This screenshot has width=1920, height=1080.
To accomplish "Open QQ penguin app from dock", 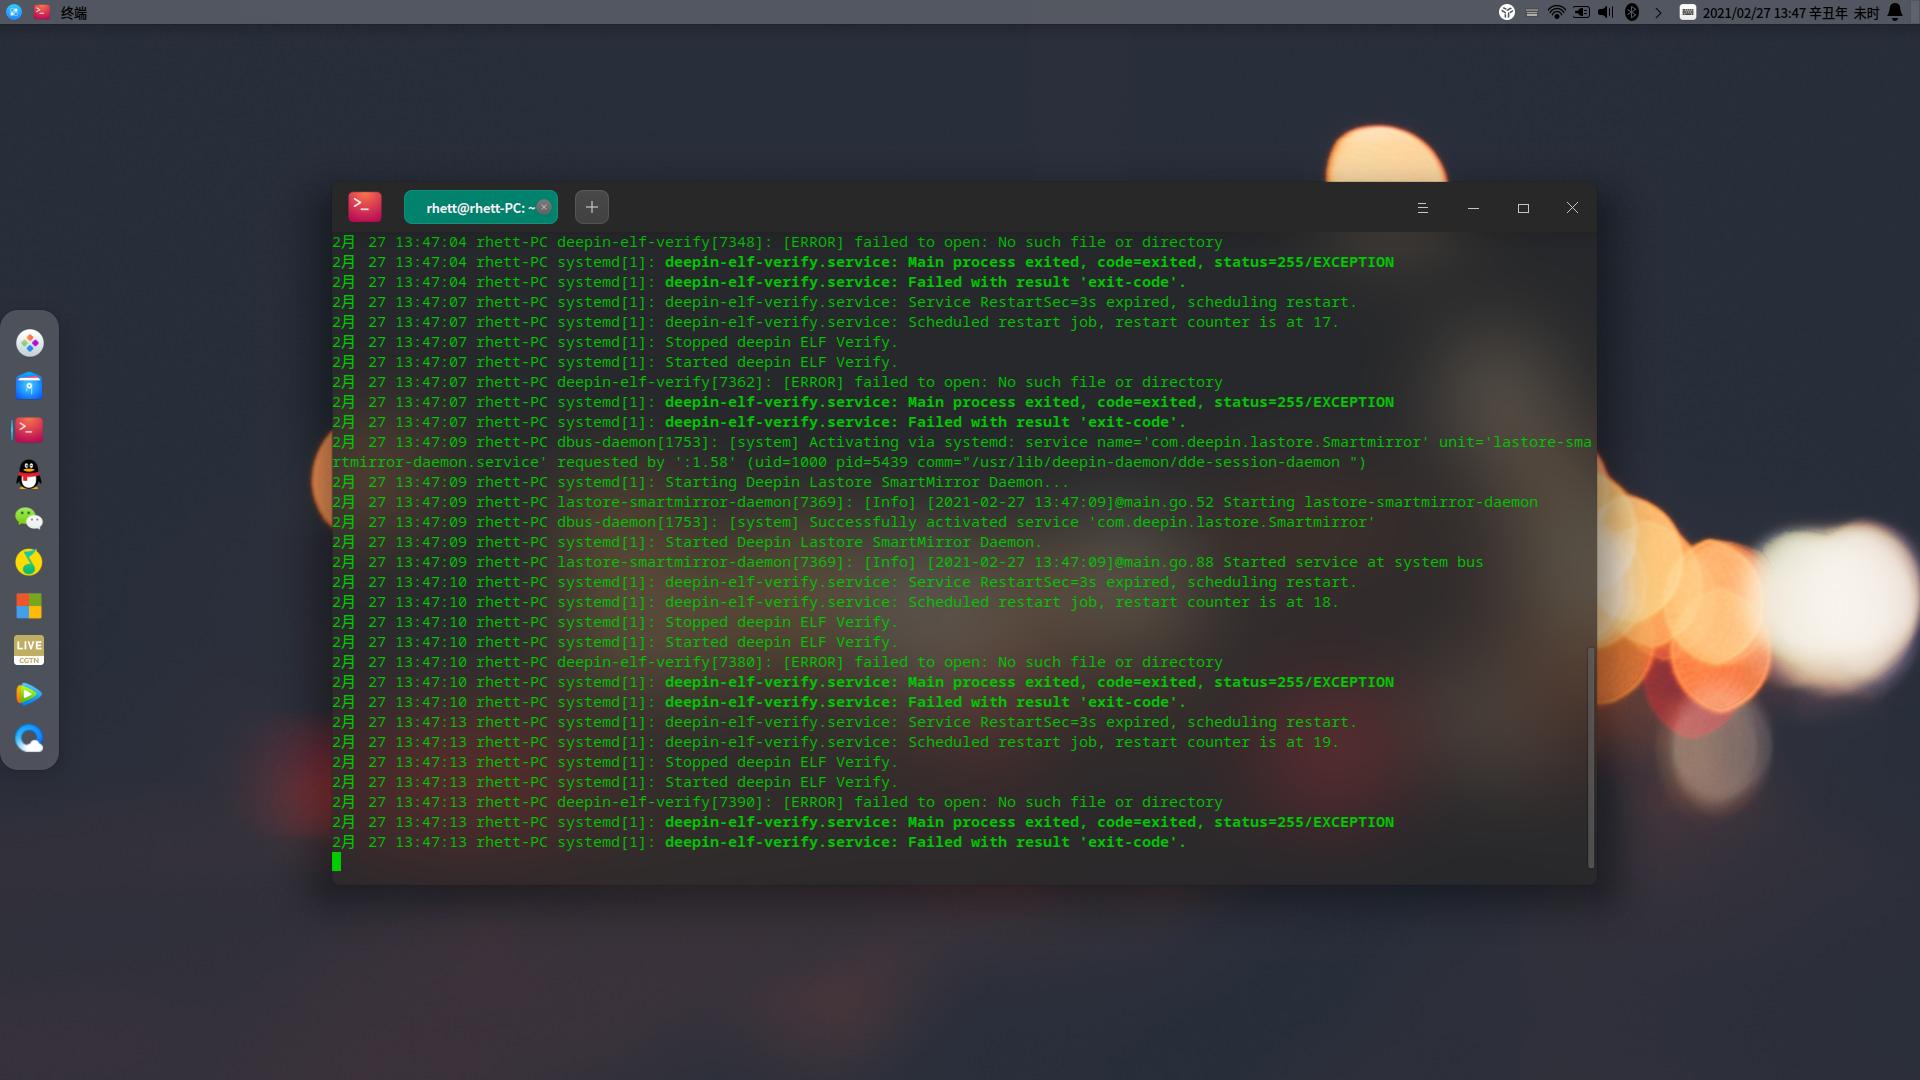I will click(29, 474).
